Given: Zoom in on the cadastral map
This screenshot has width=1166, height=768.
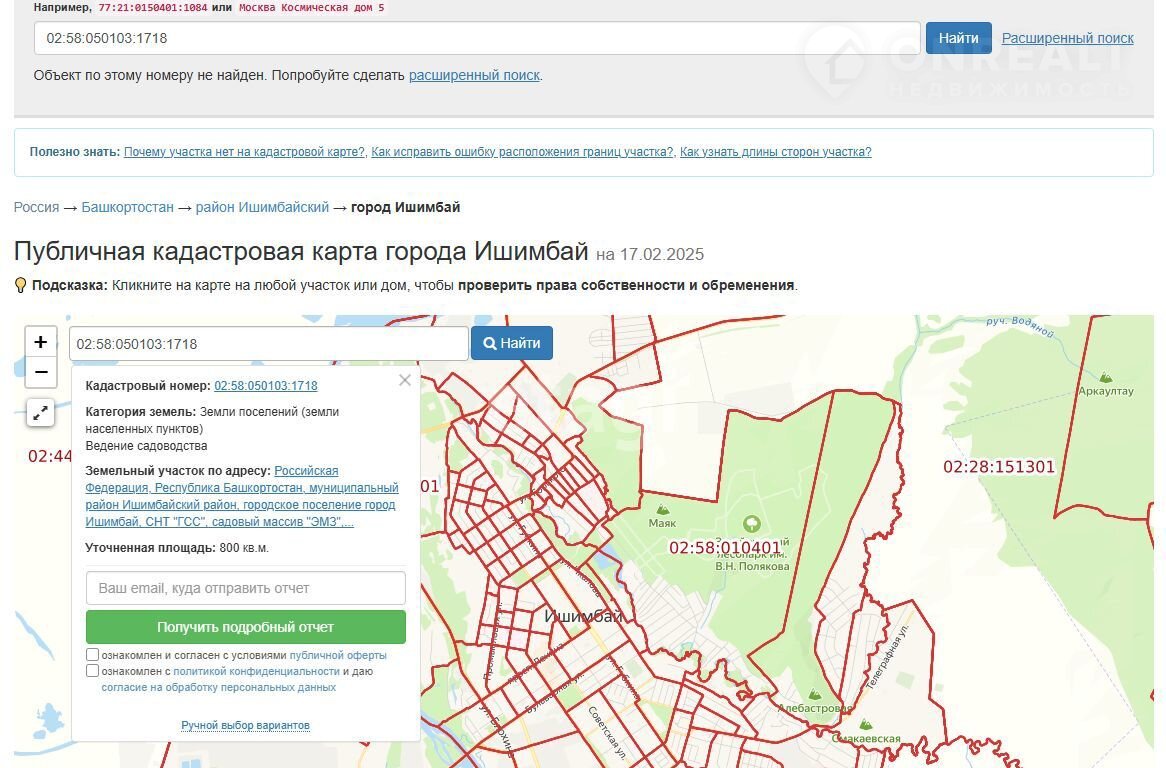Looking at the screenshot, I should point(40,342).
